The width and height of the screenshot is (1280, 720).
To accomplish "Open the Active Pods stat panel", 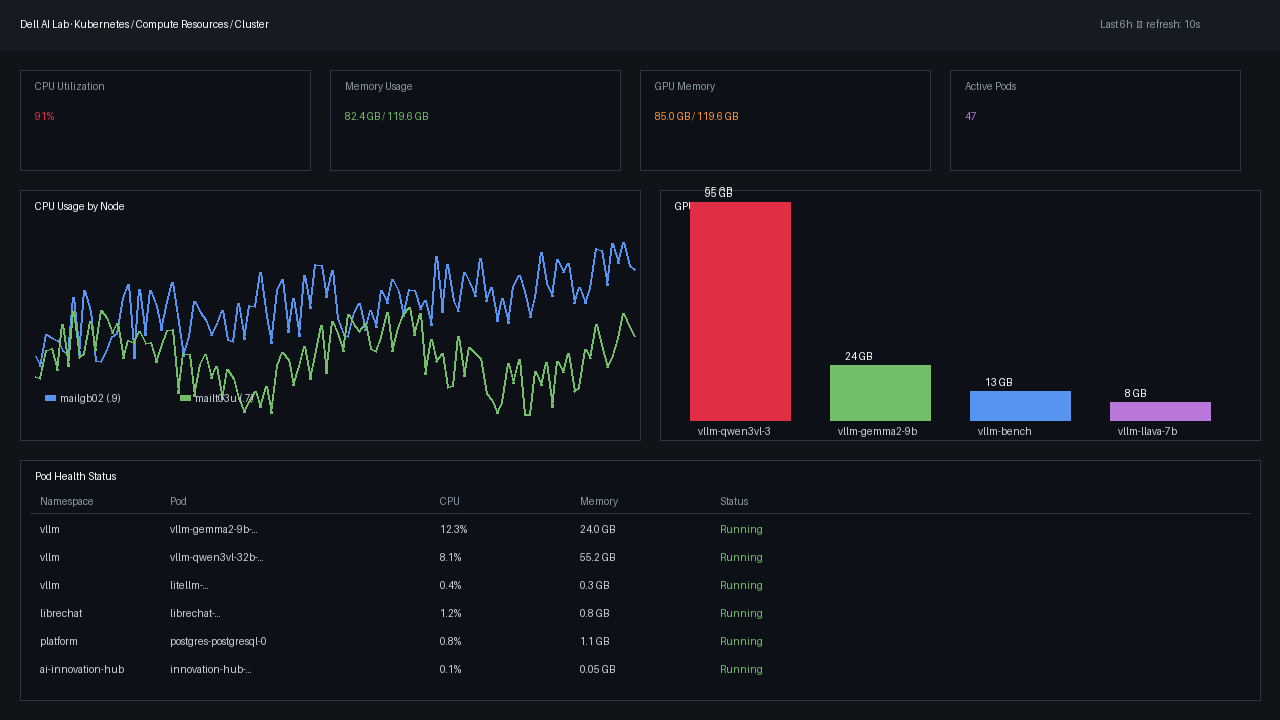I will tap(1095, 120).
